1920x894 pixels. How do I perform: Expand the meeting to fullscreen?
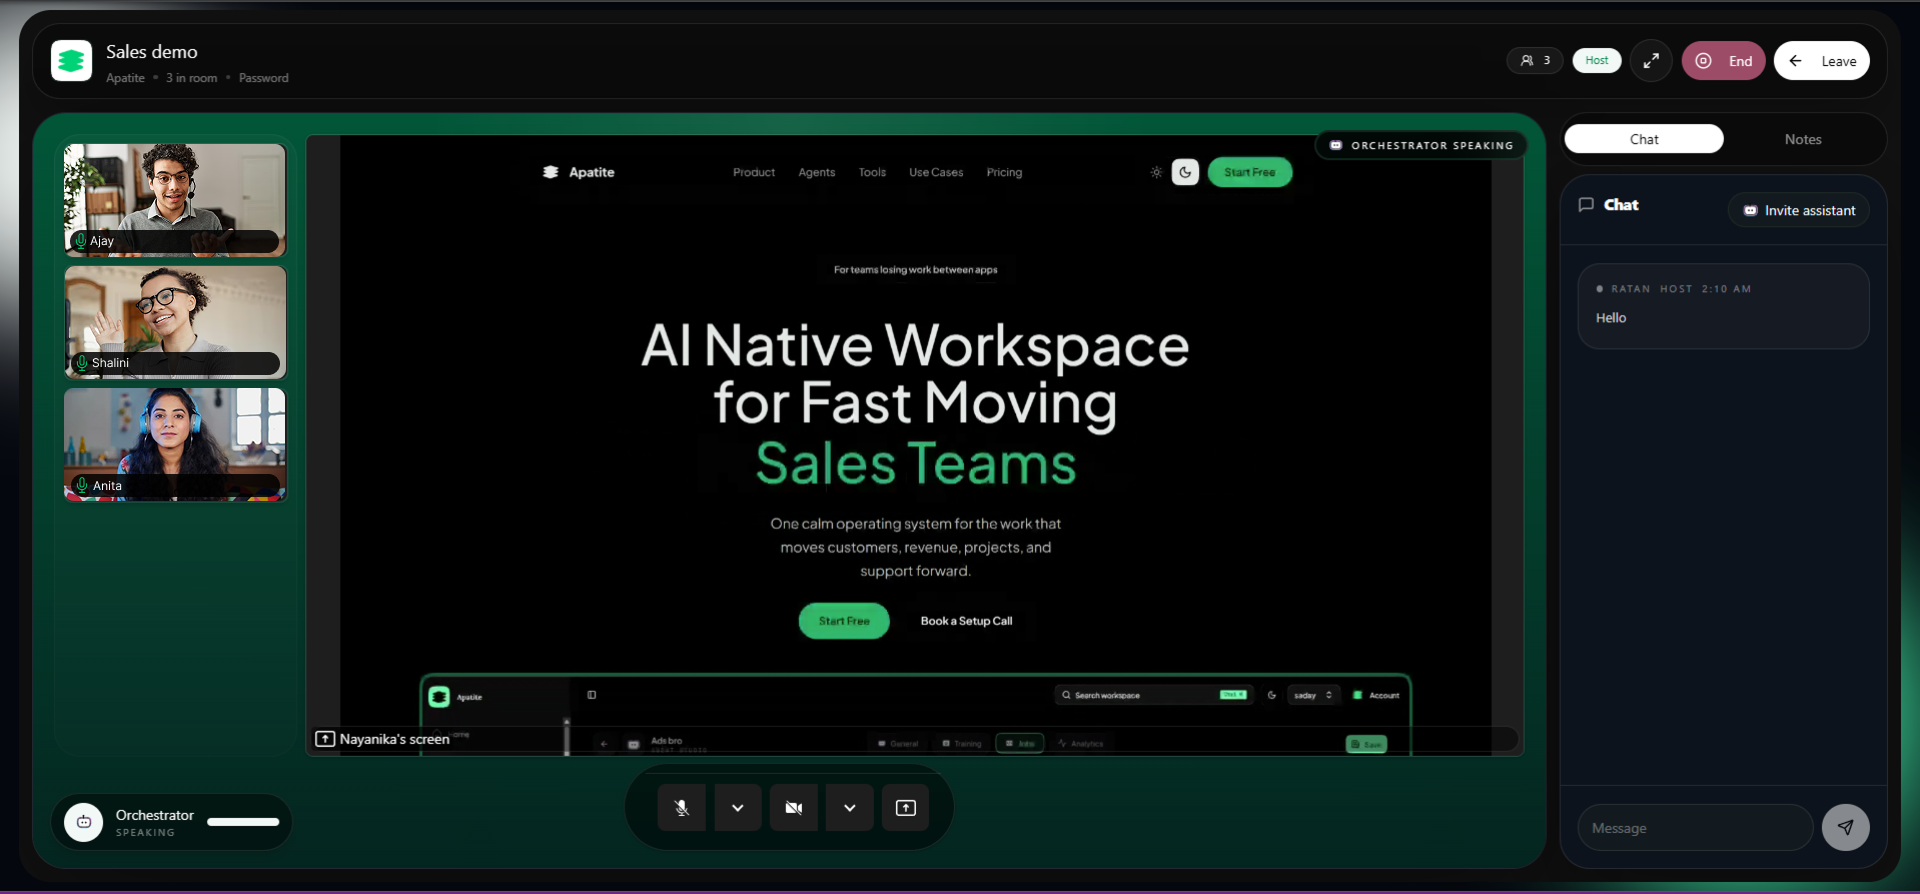pos(1651,61)
